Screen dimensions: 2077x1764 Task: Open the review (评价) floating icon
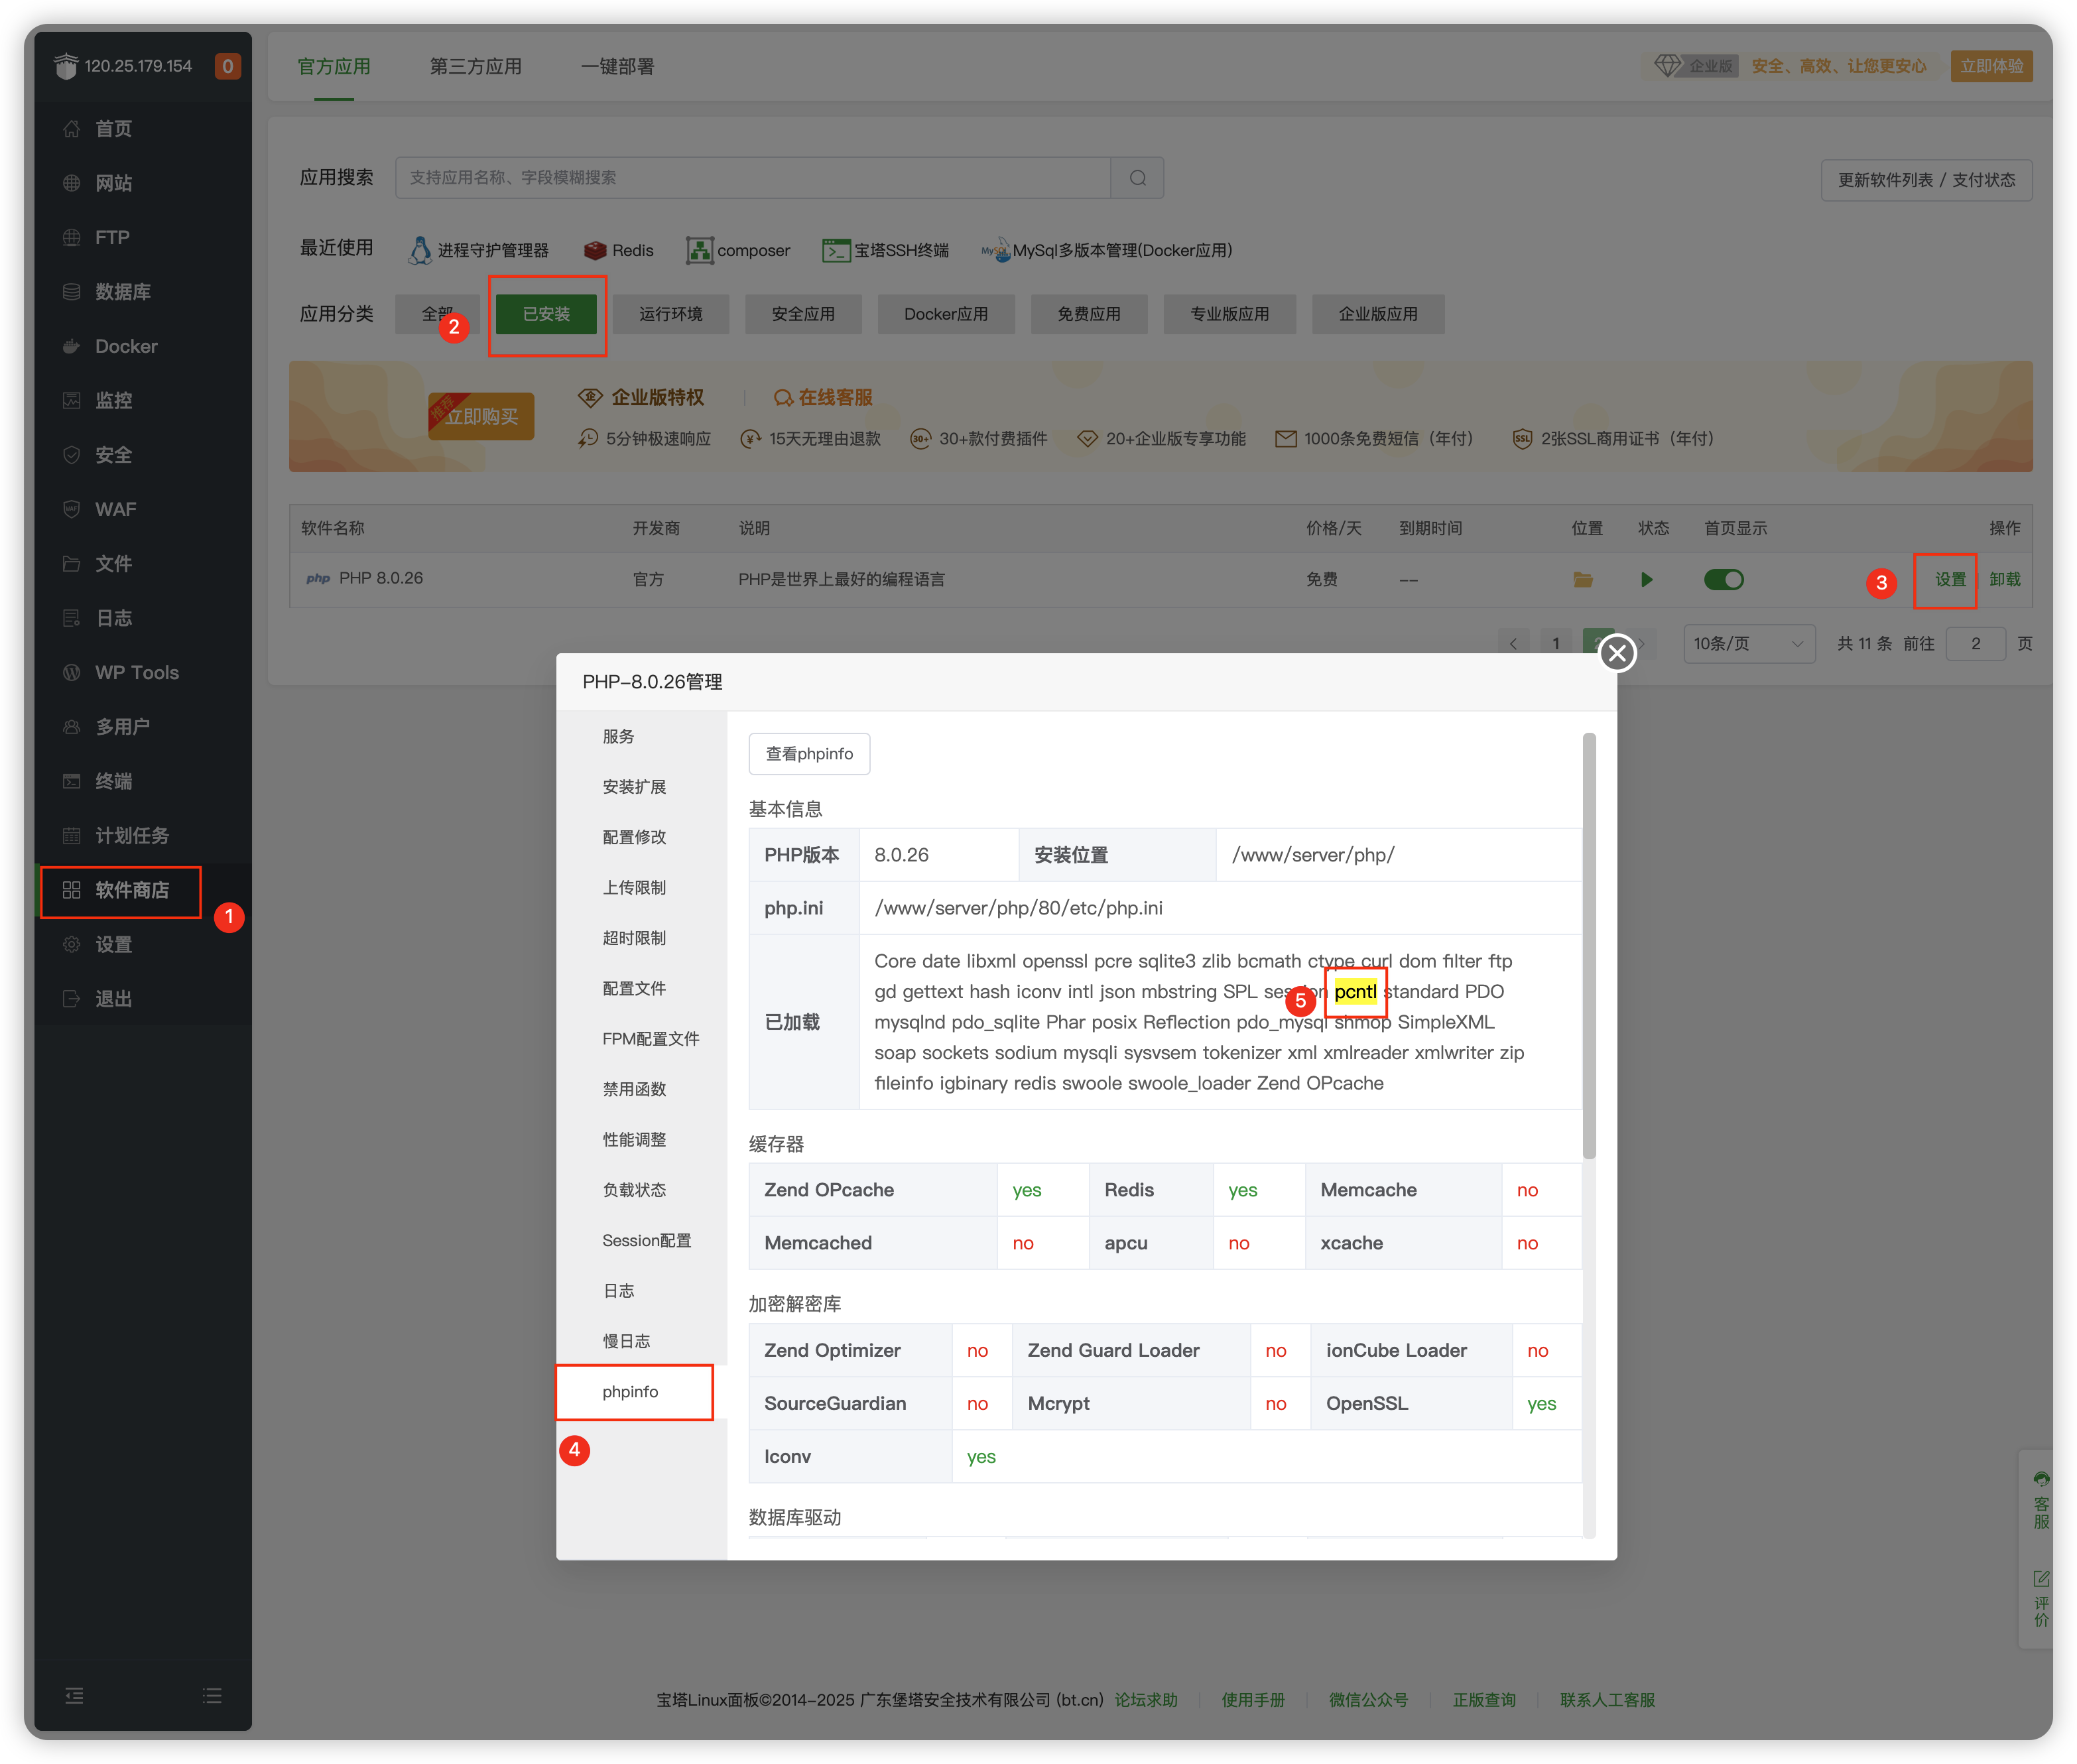(x=2041, y=1598)
